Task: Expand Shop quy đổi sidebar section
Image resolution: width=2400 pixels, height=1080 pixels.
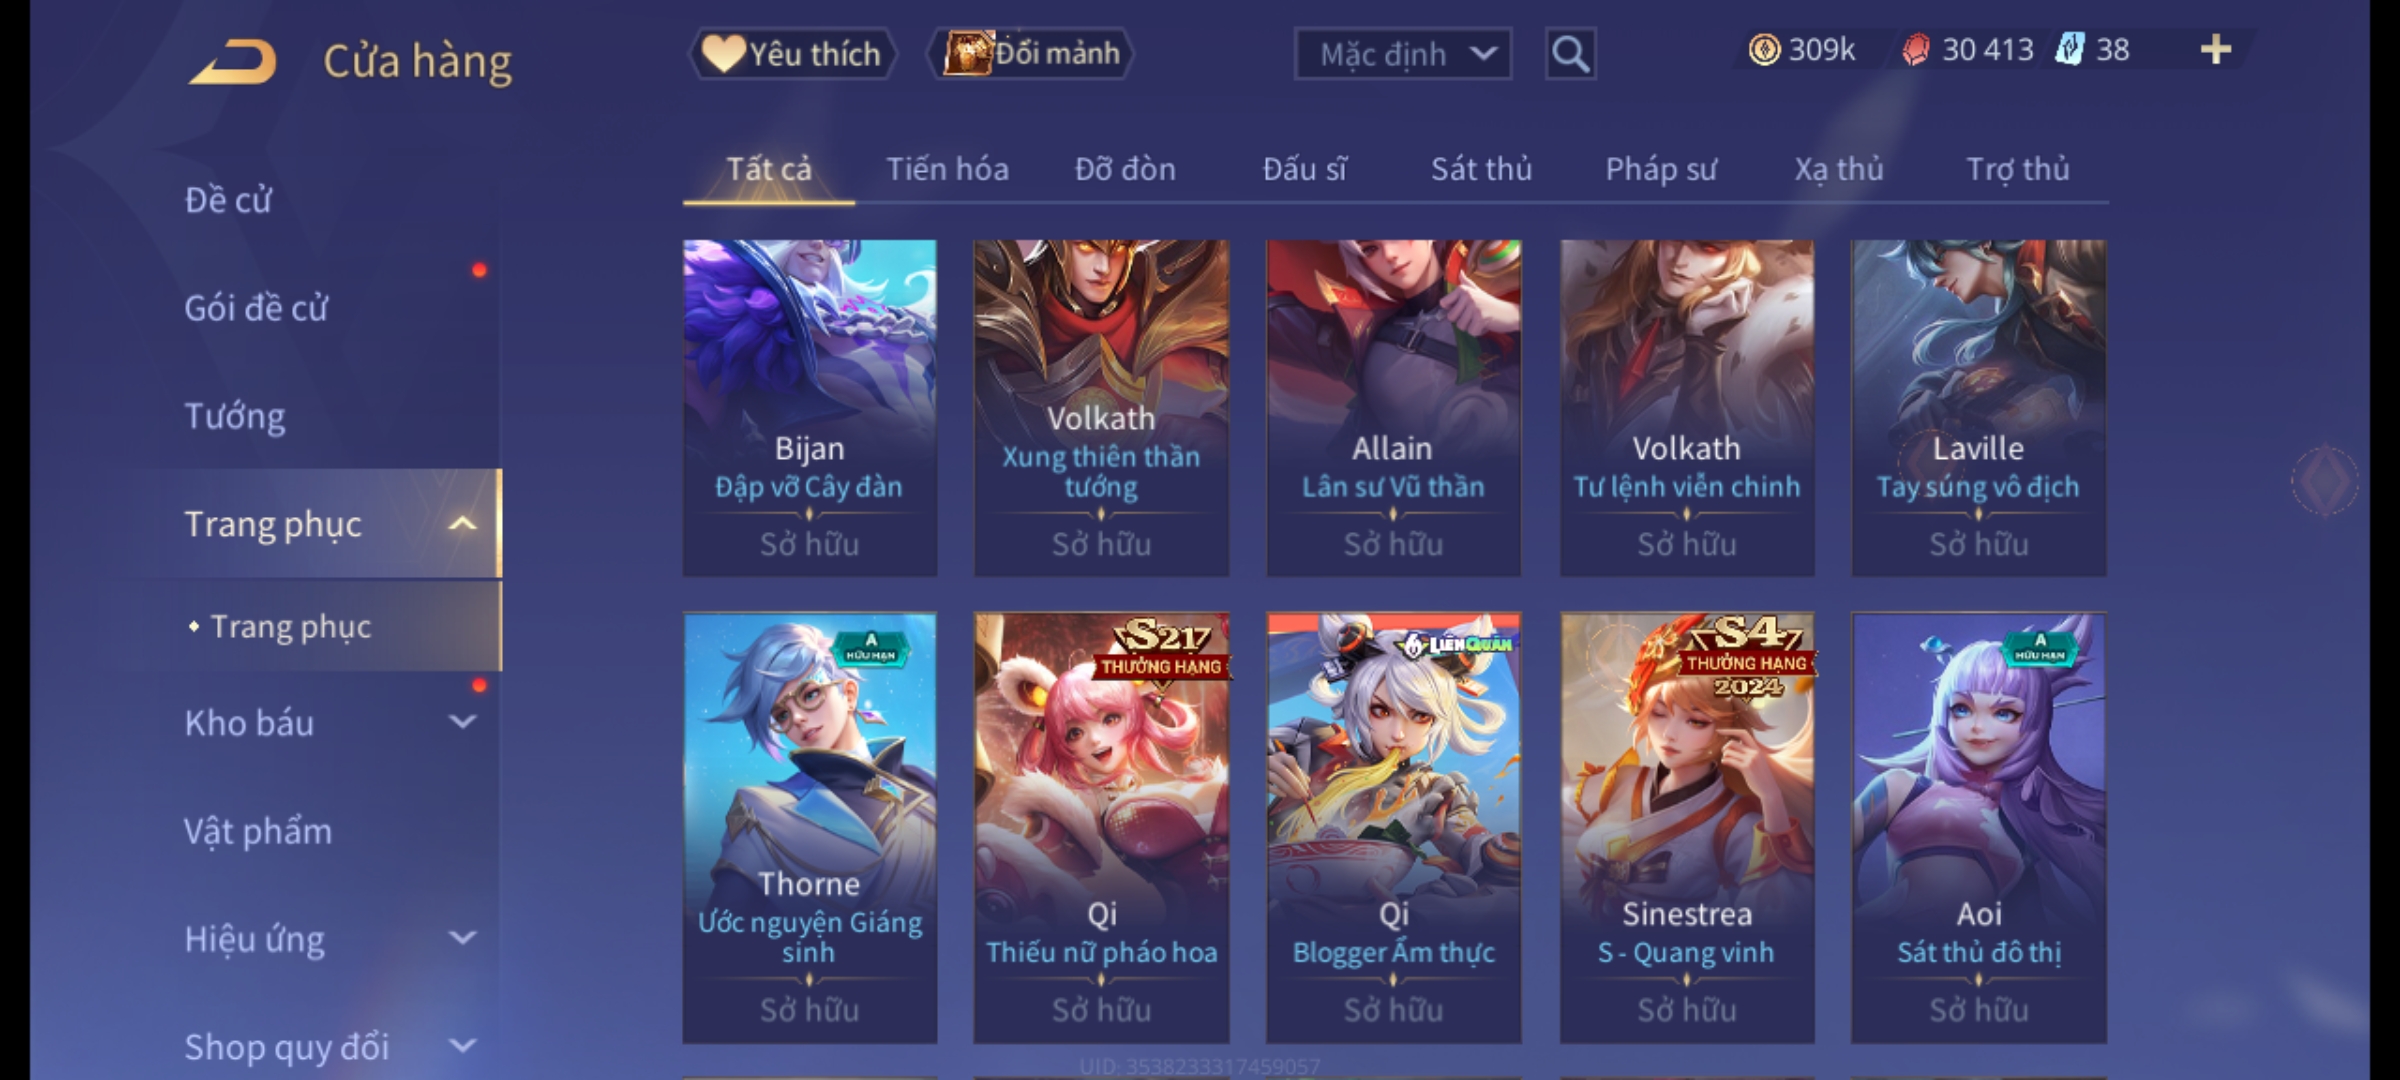Action: pos(462,1046)
